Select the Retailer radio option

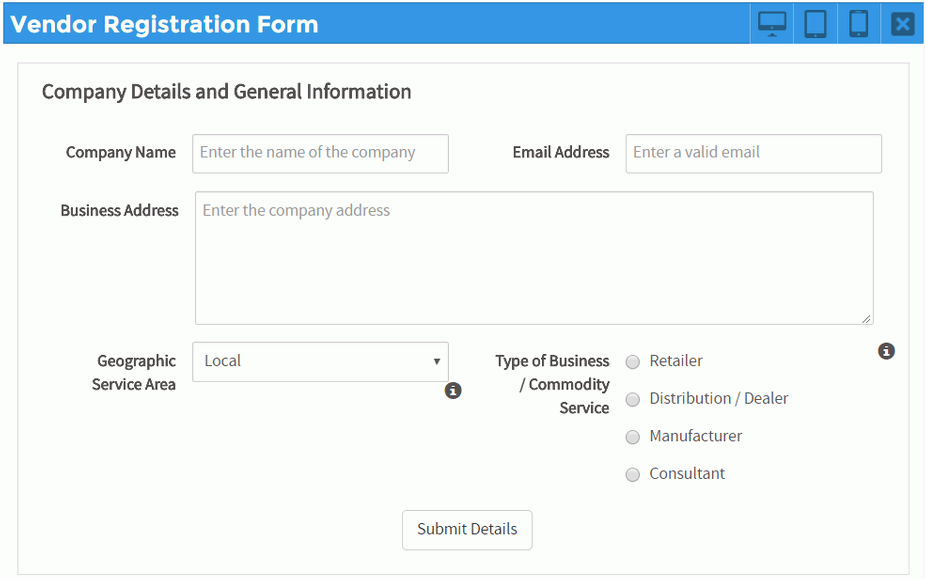tap(632, 362)
